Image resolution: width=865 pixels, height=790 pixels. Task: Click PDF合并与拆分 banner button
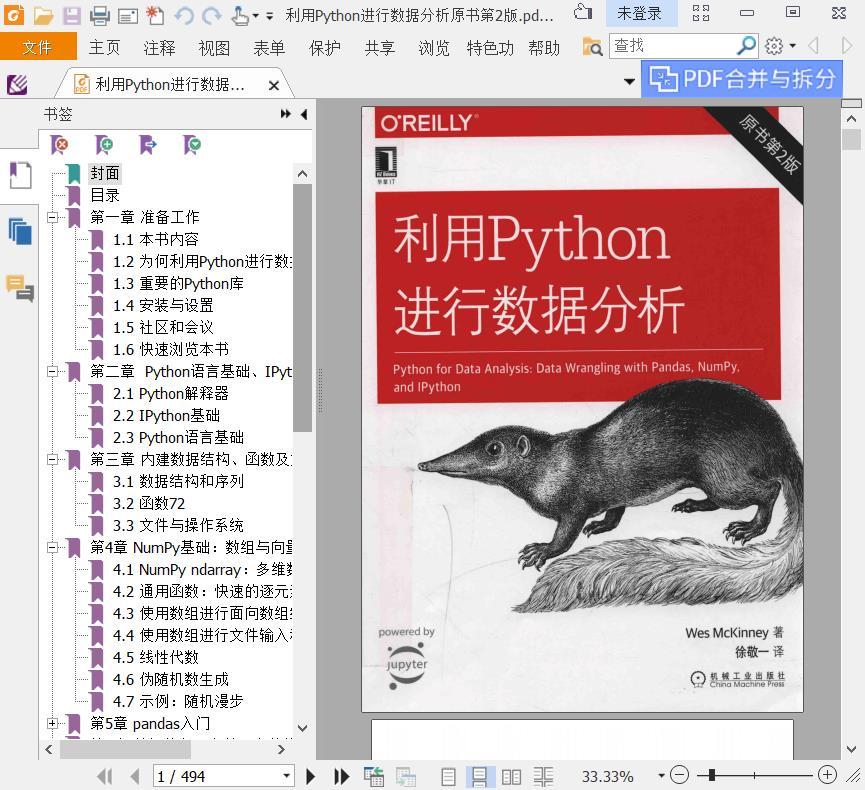click(742, 79)
